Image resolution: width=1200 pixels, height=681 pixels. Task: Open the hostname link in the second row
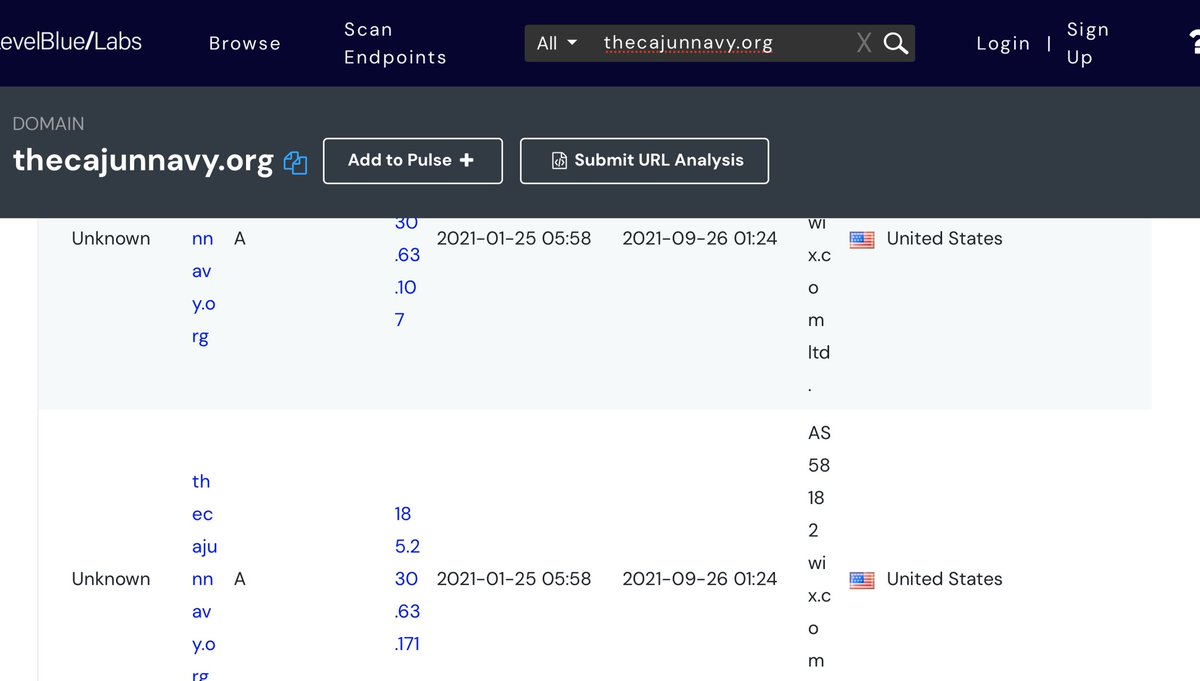click(x=202, y=579)
